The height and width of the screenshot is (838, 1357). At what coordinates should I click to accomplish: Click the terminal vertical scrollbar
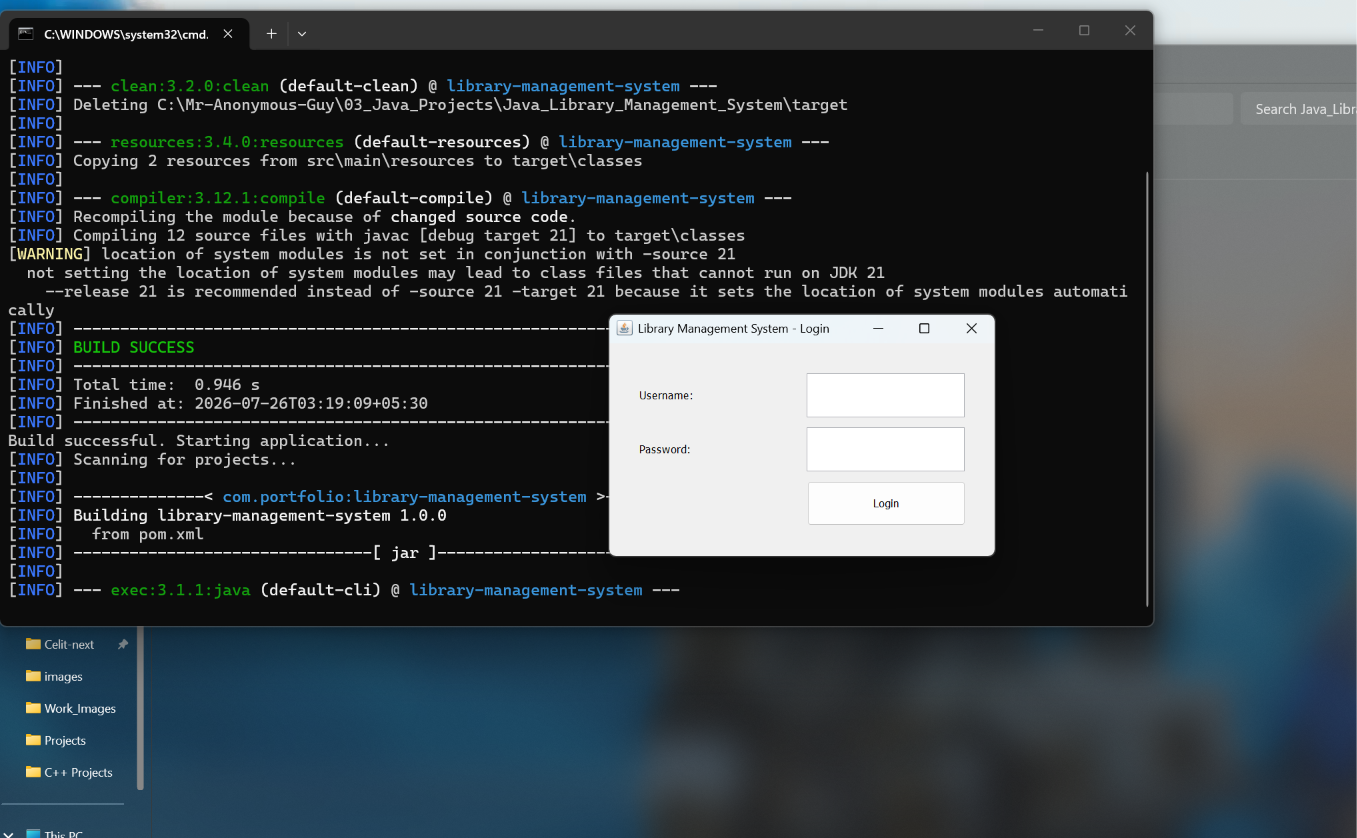click(1147, 388)
